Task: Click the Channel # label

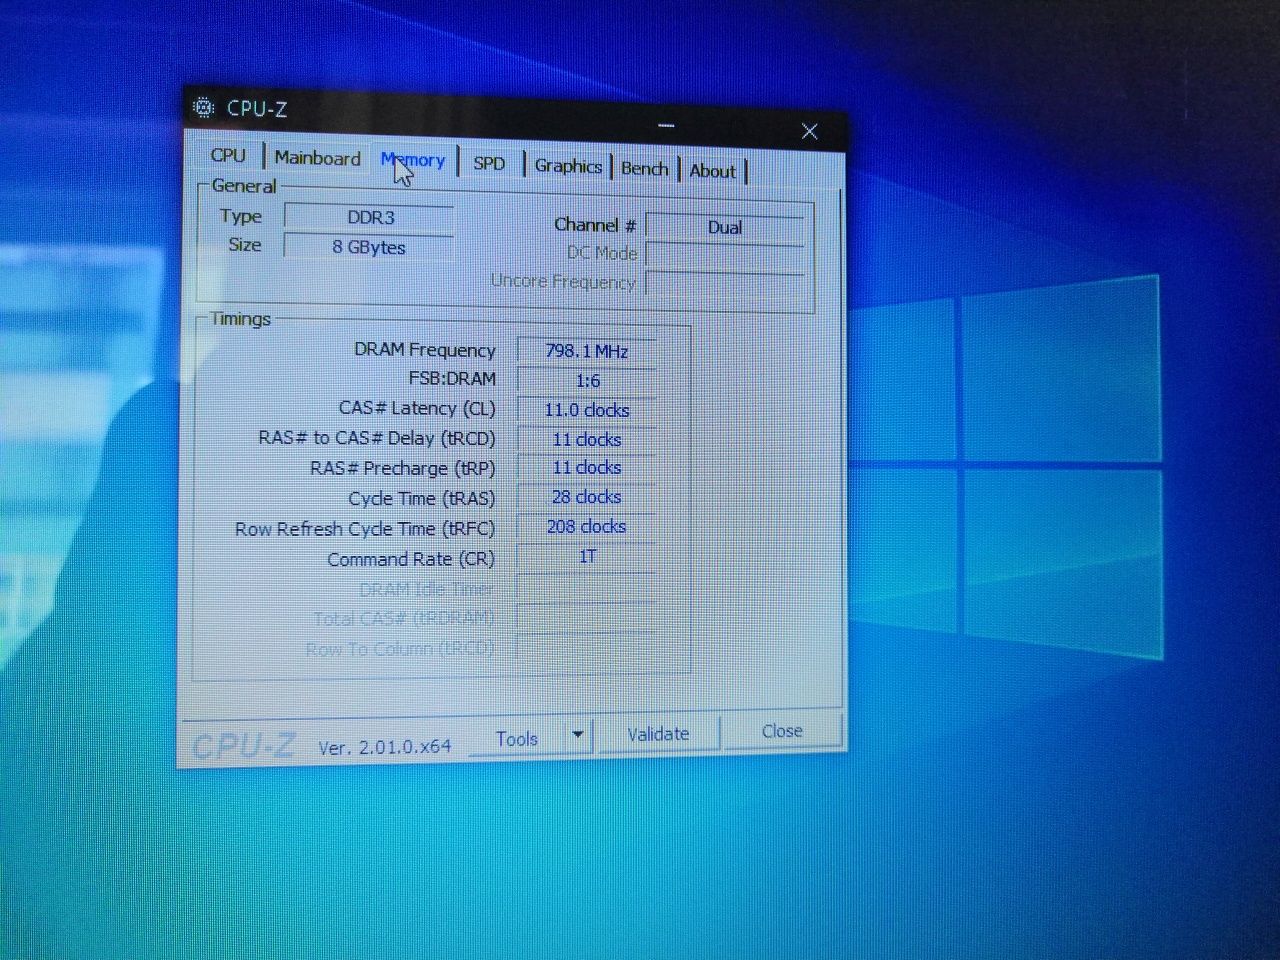Action: tap(595, 224)
